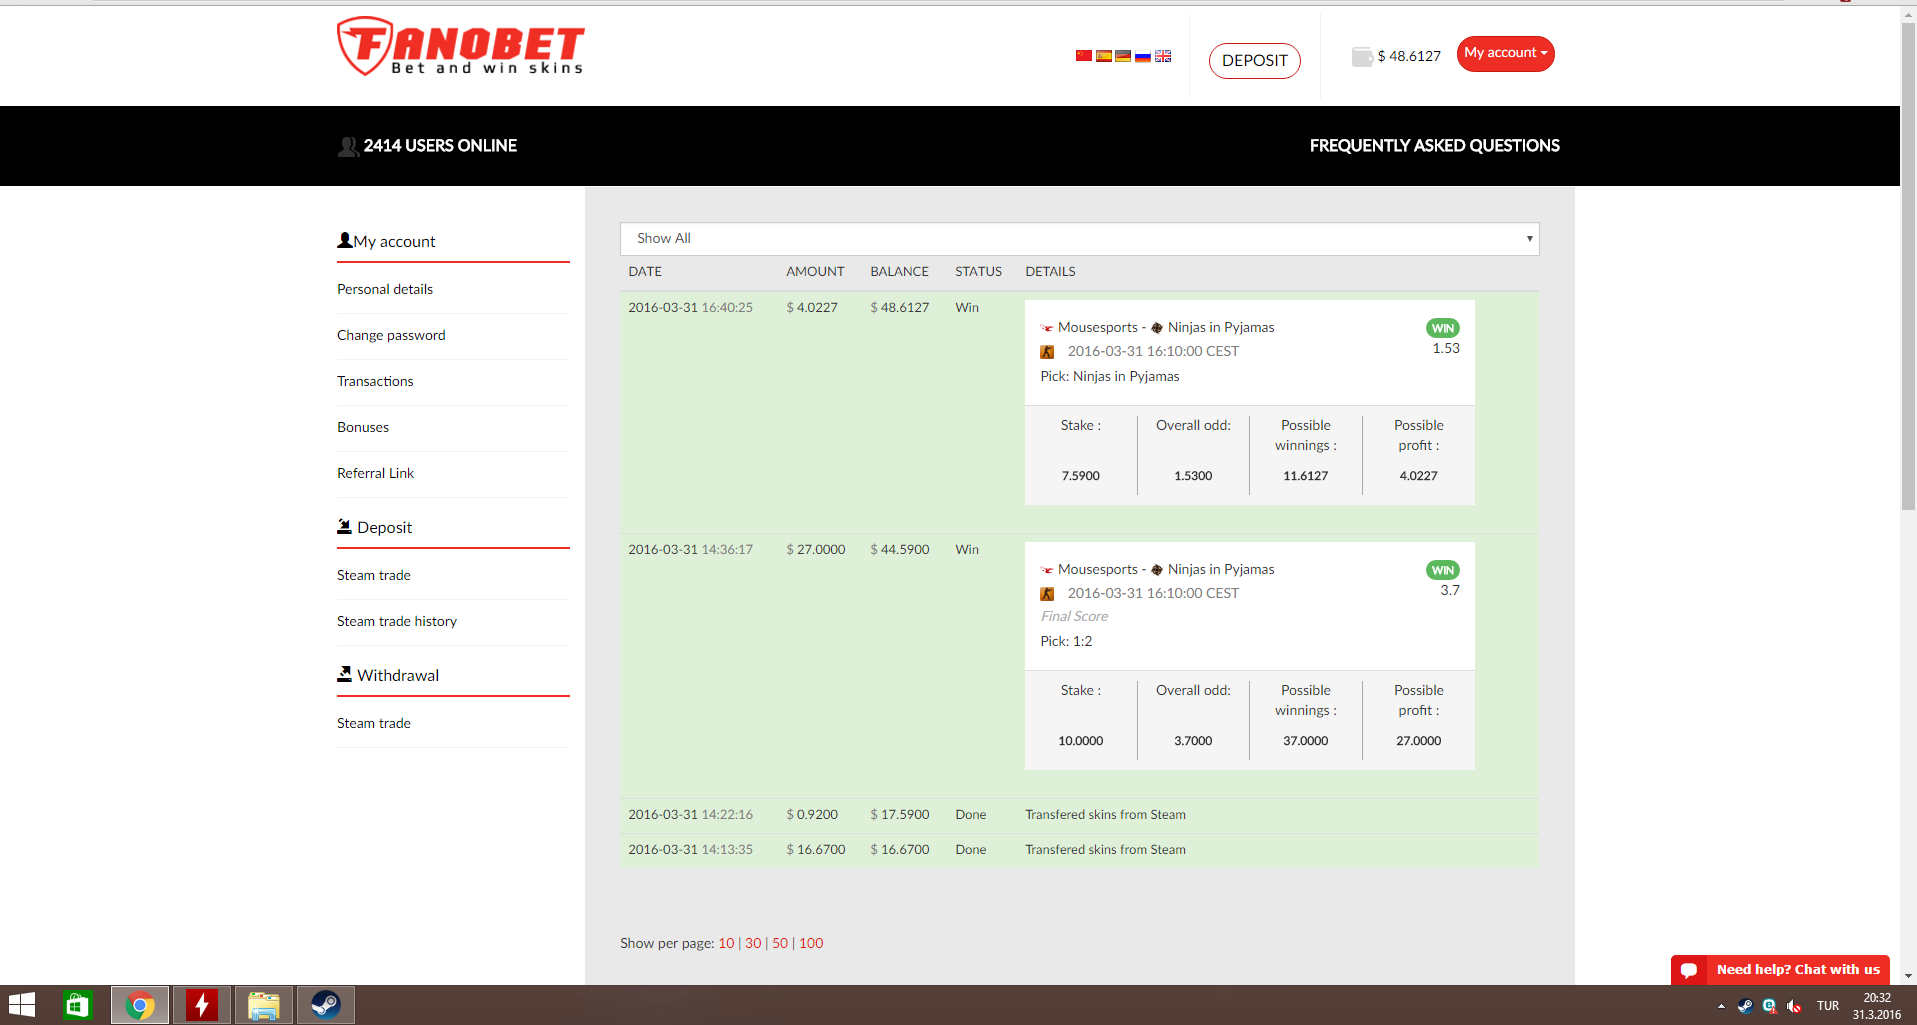Open File Explorer from the taskbar
Viewport: 1917px width, 1025px height.
click(264, 1005)
